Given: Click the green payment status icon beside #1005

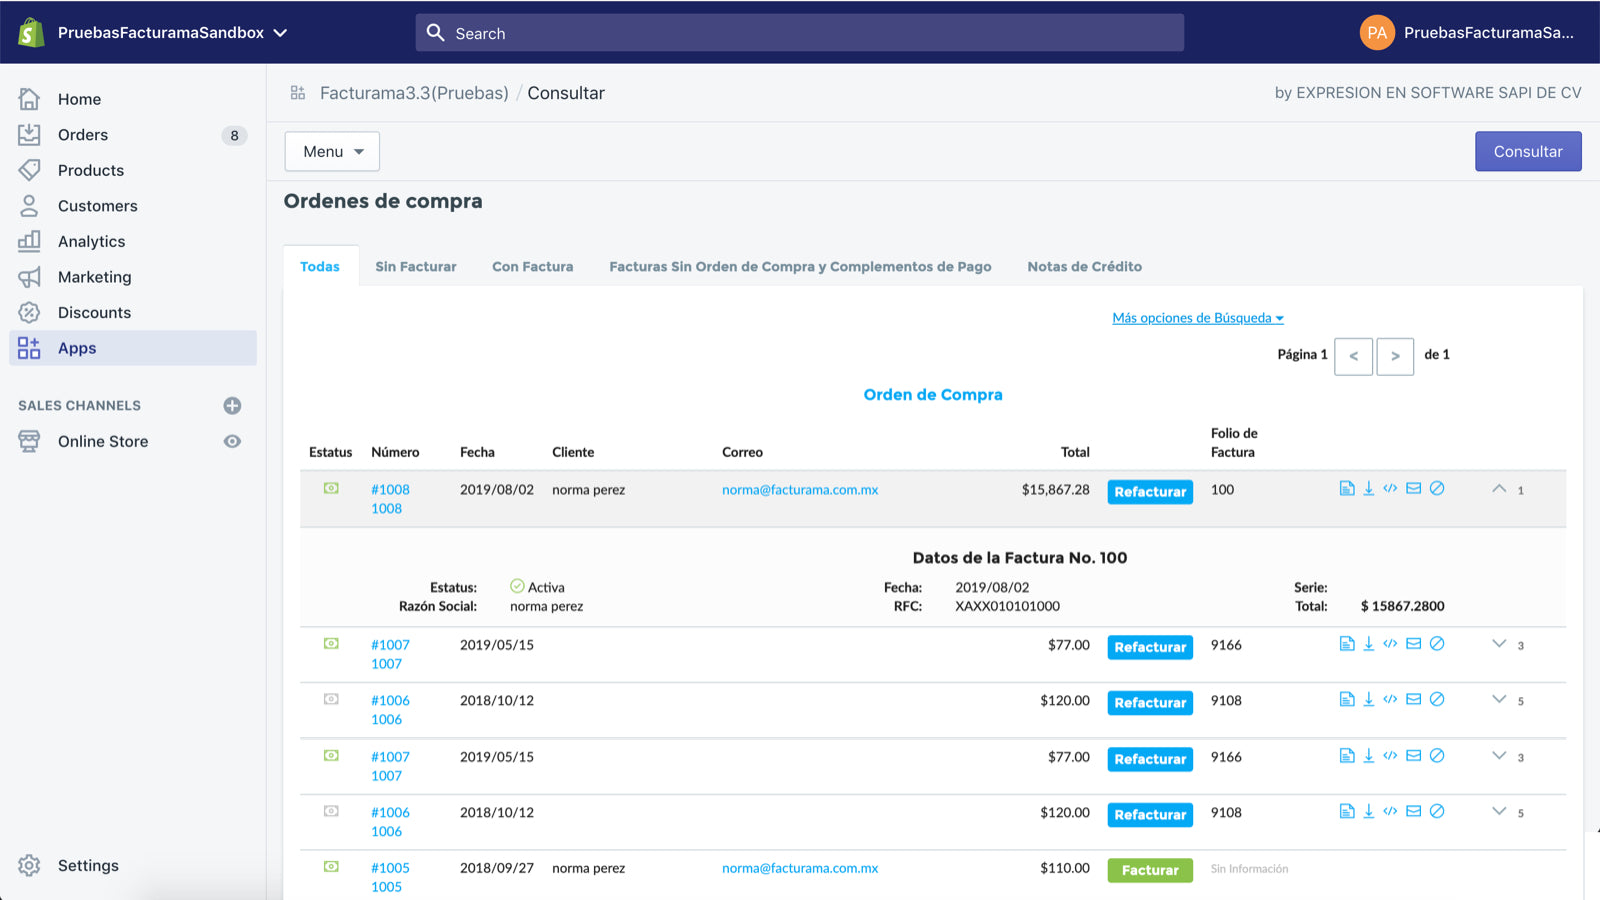Looking at the screenshot, I should coord(331,868).
